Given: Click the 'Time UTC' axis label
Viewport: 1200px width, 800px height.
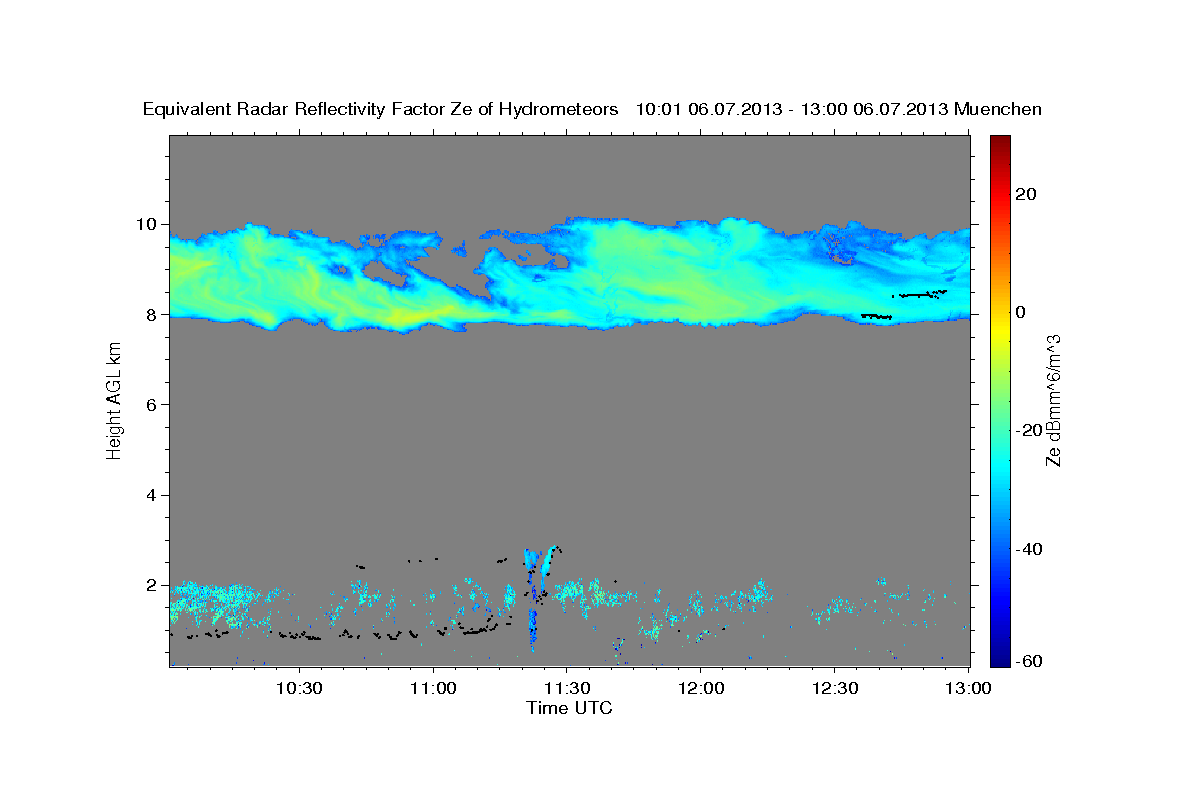Looking at the screenshot, I should (x=569, y=708).
